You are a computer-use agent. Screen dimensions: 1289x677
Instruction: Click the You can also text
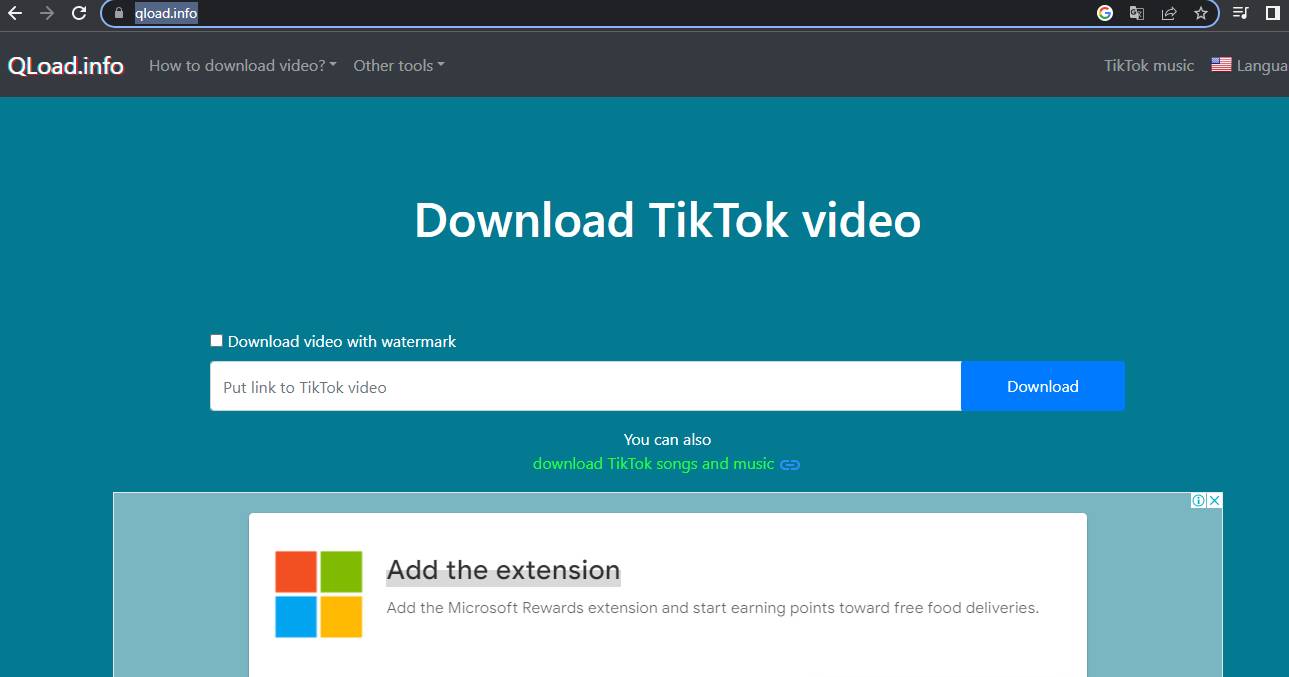668,440
